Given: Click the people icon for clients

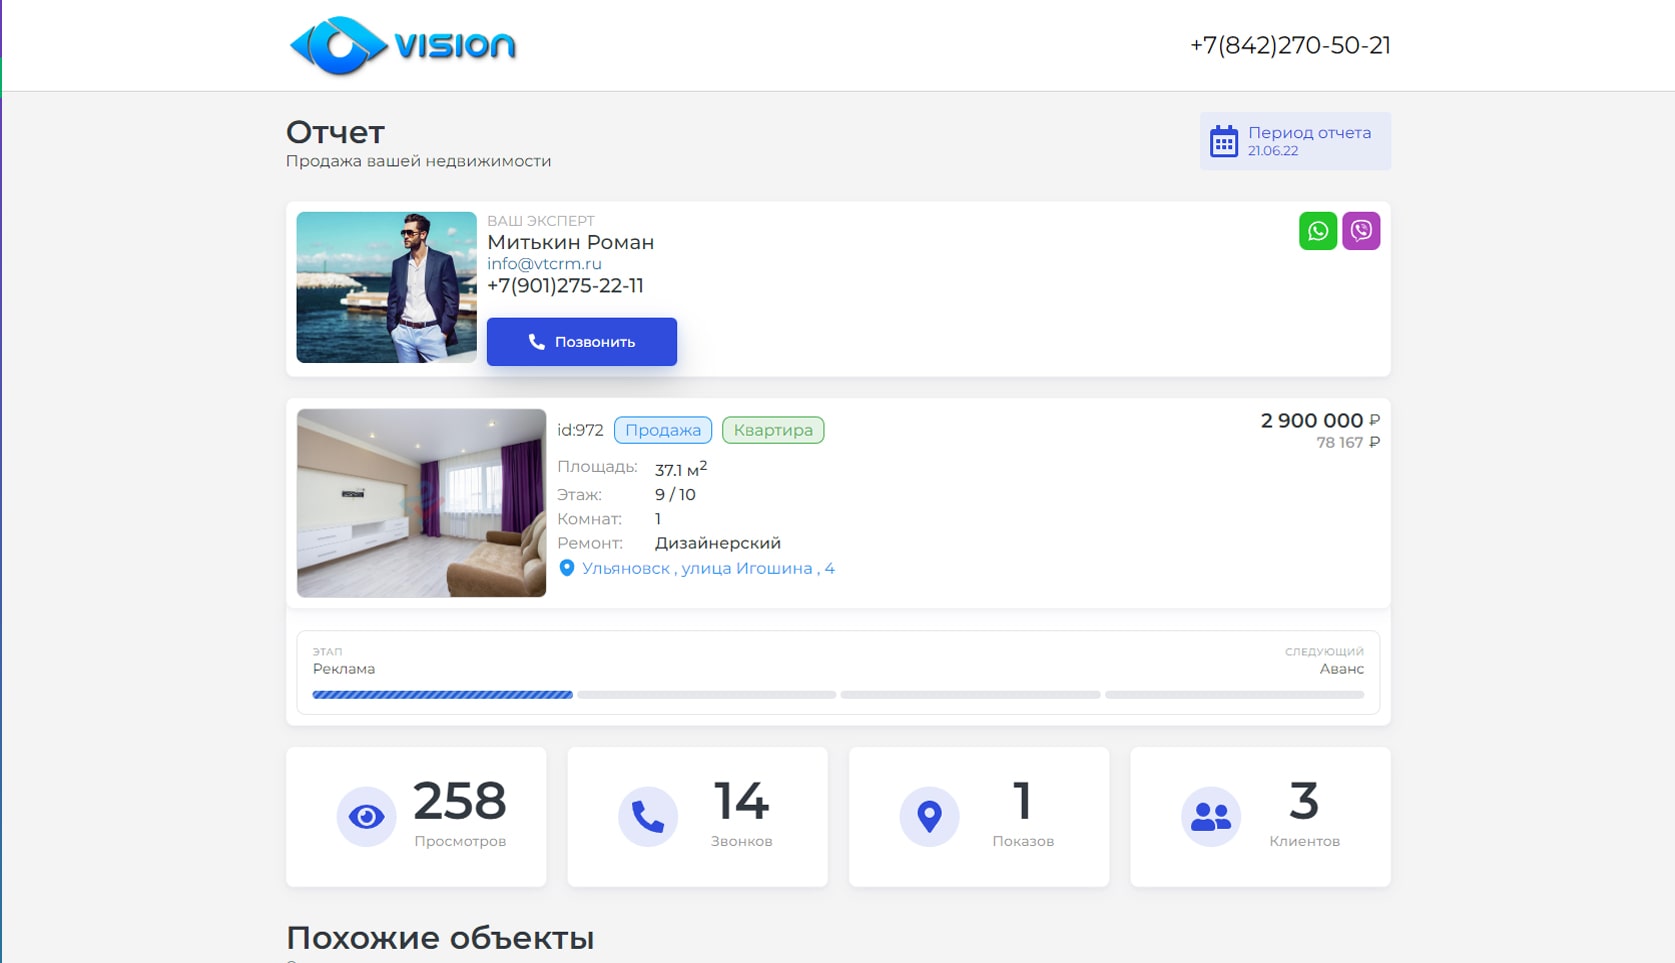Looking at the screenshot, I should point(1210,817).
